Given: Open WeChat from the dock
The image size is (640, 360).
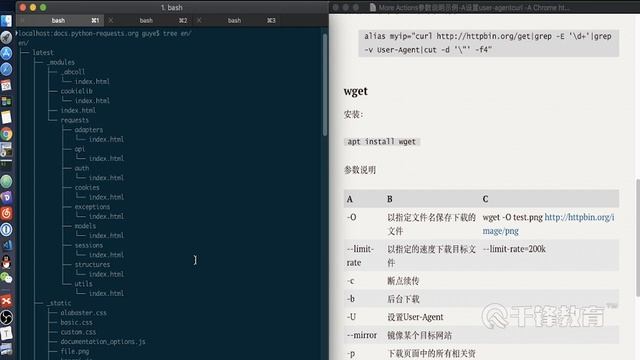Looking at the screenshot, I should 6,278.
